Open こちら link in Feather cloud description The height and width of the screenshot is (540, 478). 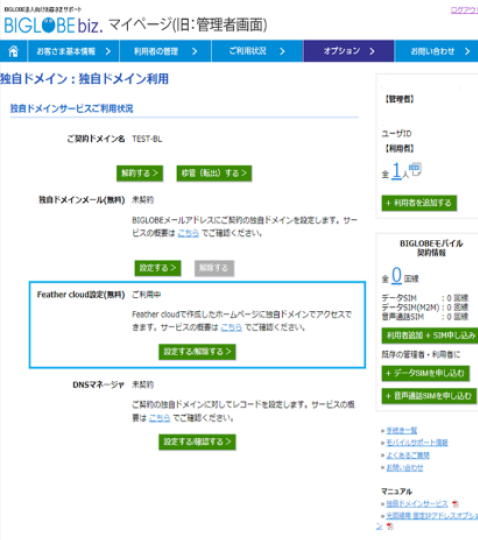pyautogui.click(x=231, y=327)
